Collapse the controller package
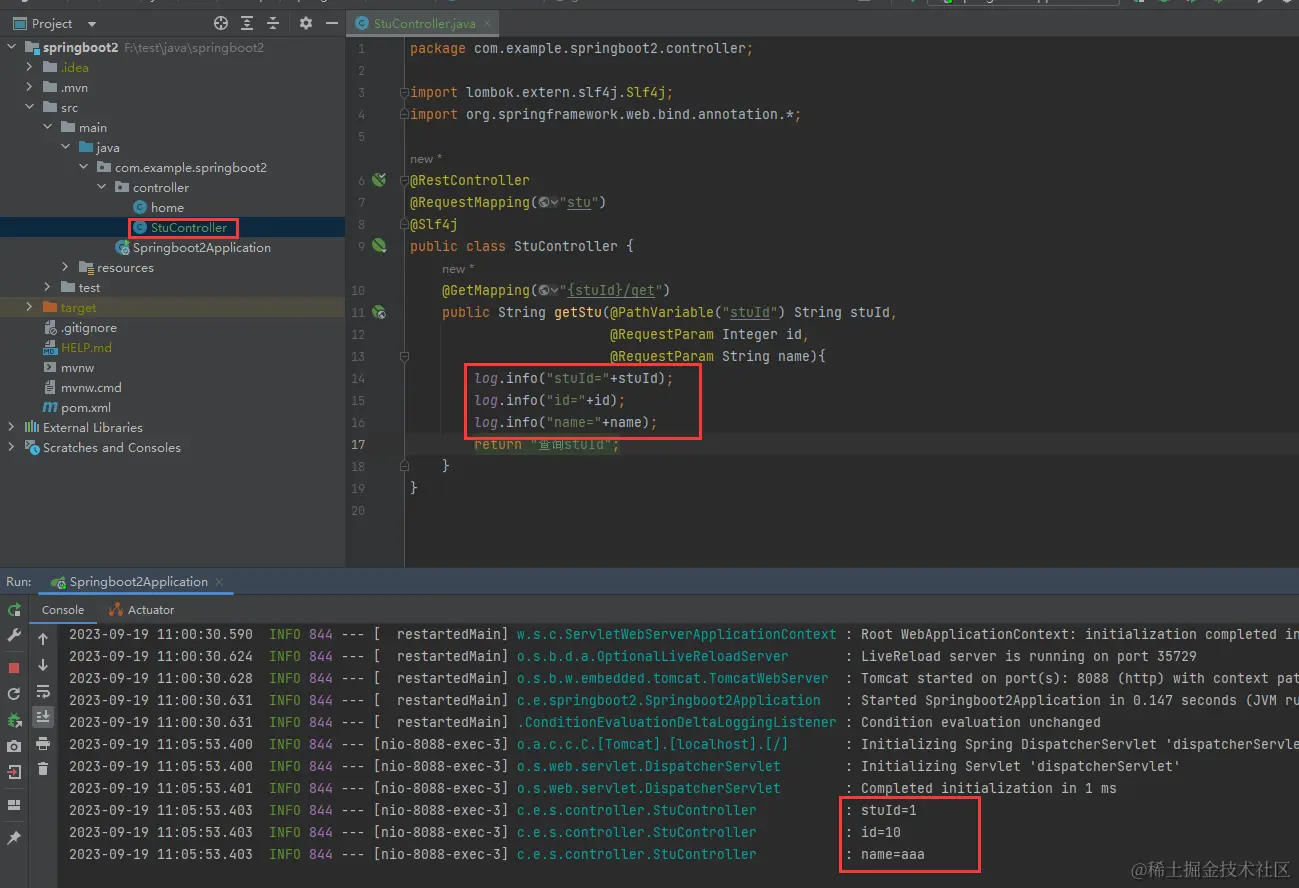The width and height of the screenshot is (1299, 888). pos(102,187)
